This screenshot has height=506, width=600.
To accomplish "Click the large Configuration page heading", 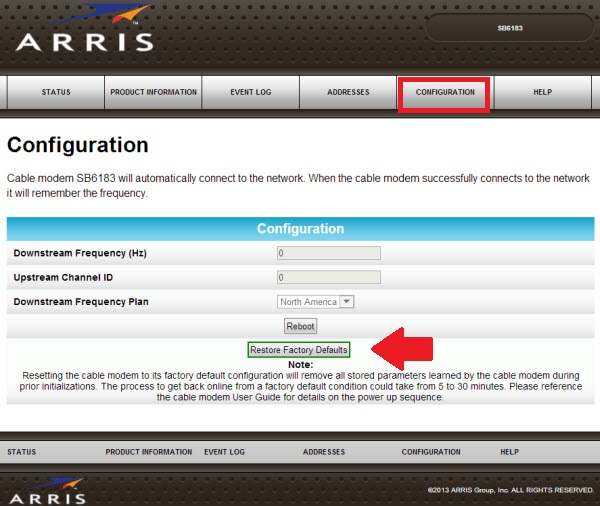I will (78, 145).
